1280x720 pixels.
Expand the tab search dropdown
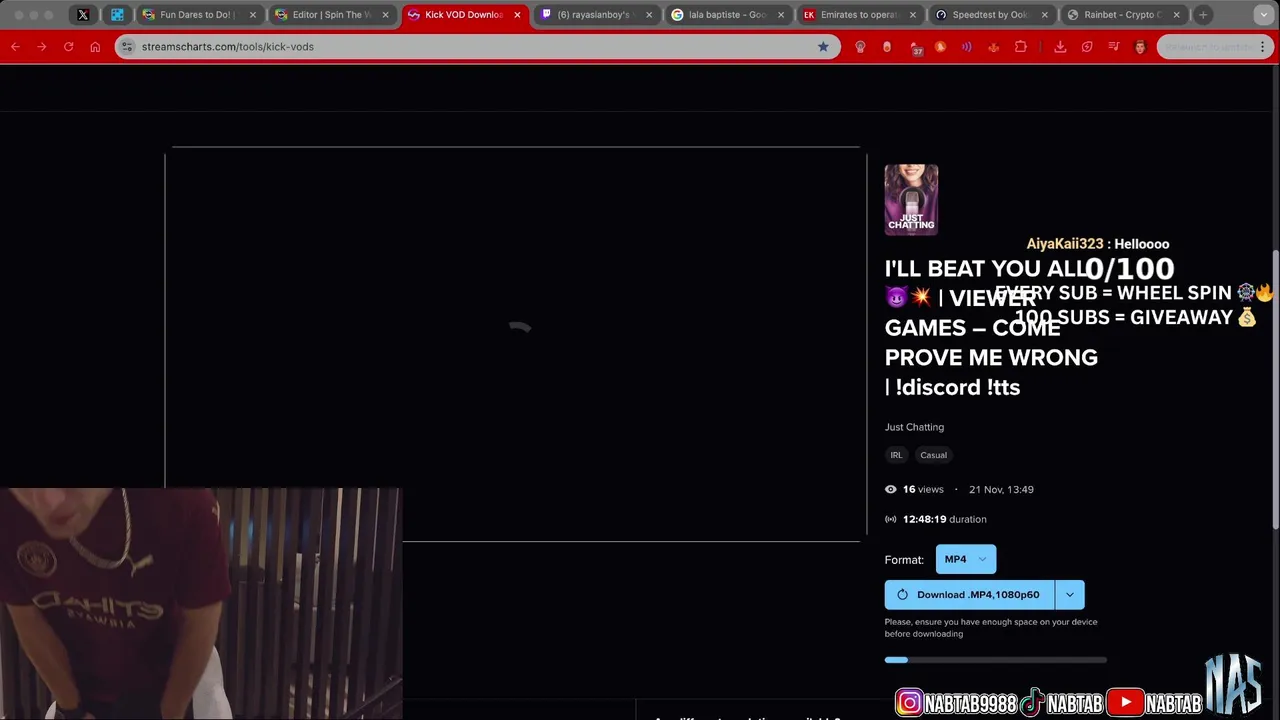1263,15
